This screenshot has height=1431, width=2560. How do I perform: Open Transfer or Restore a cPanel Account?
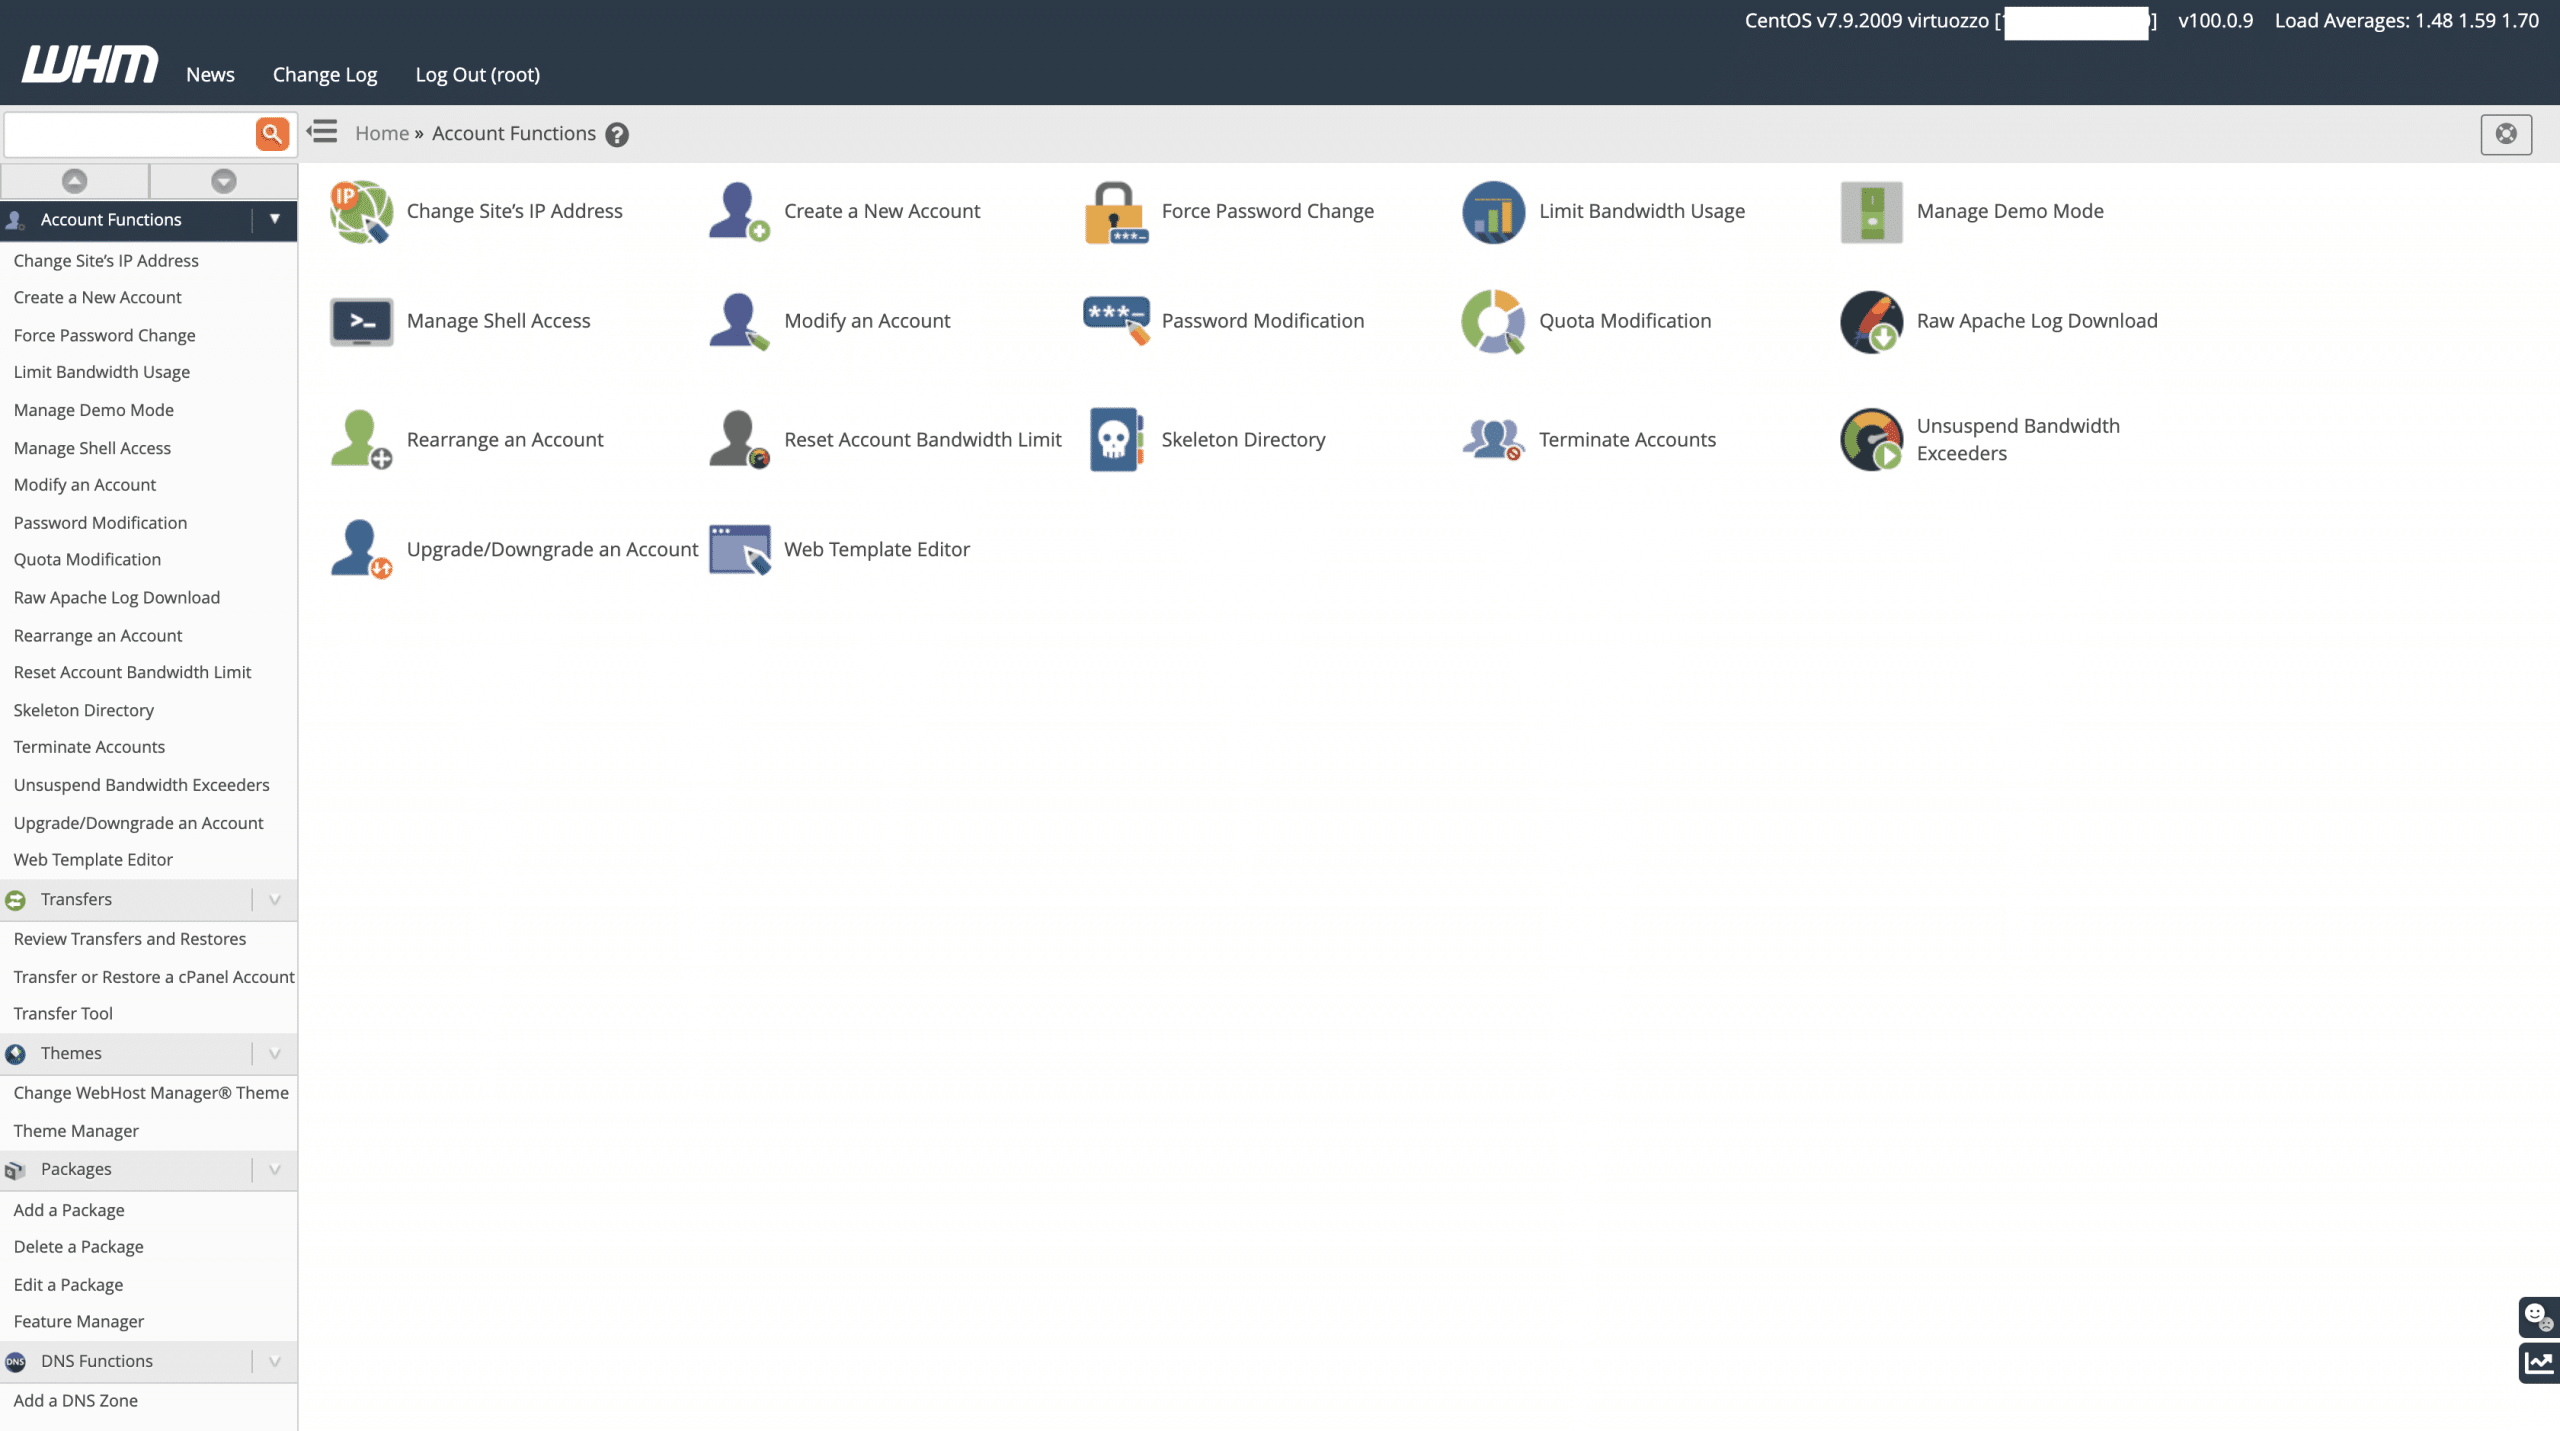point(154,977)
